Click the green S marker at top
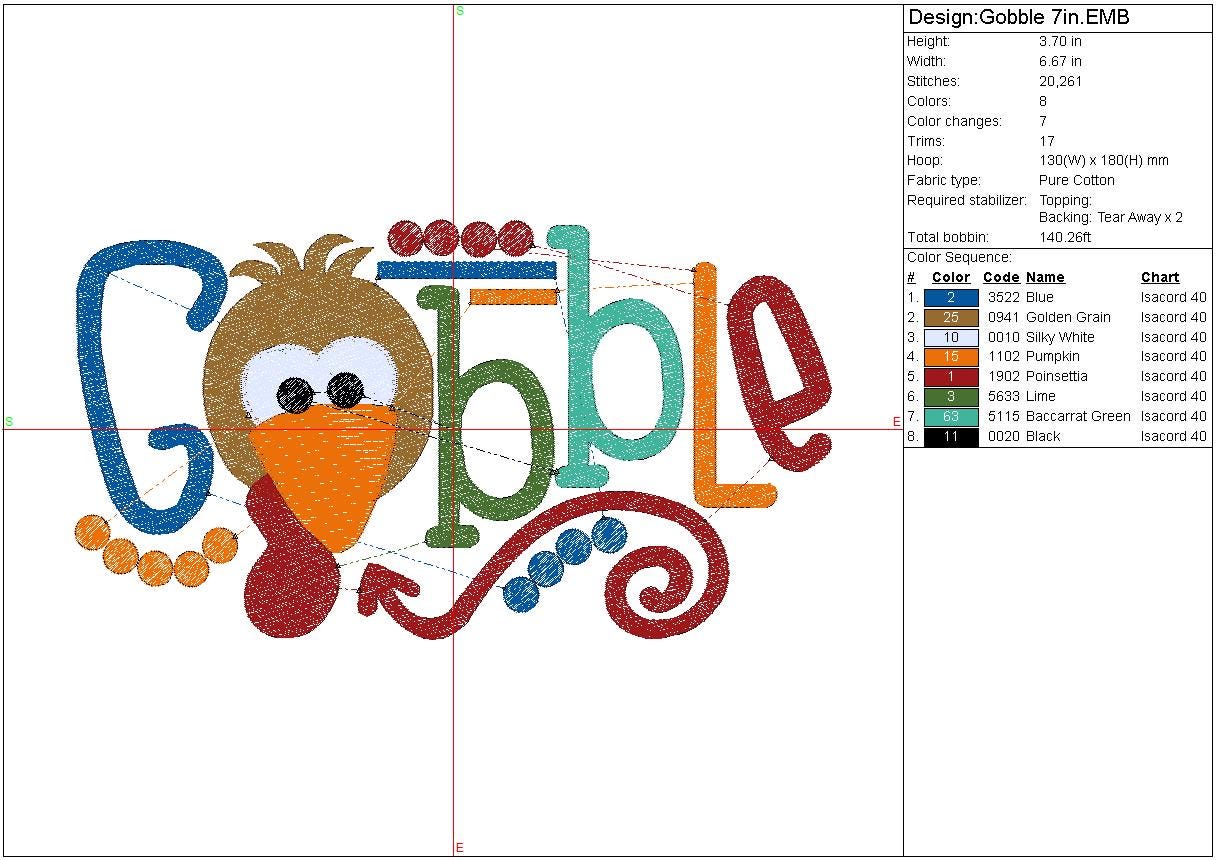1217x860 pixels. 460,11
